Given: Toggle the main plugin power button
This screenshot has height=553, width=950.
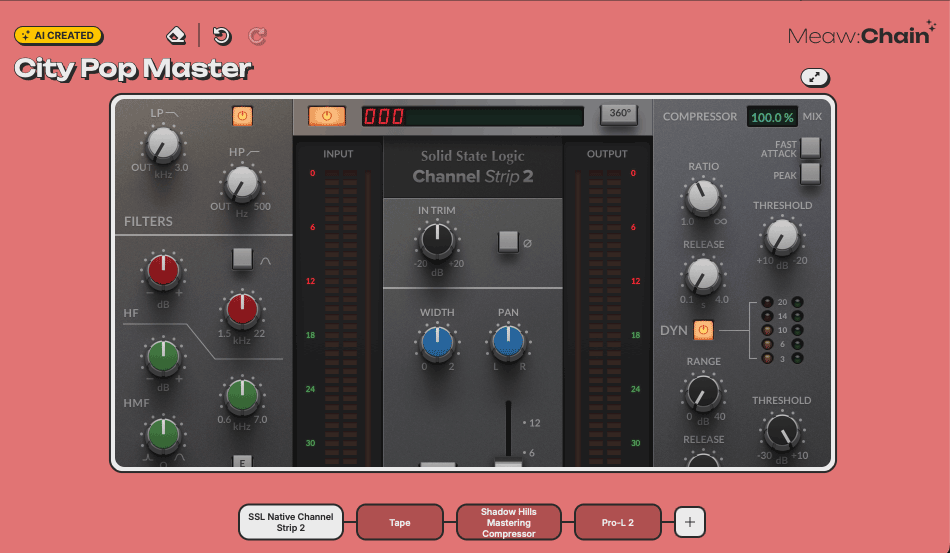Looking at the screenshot, I should pos(327,115).
